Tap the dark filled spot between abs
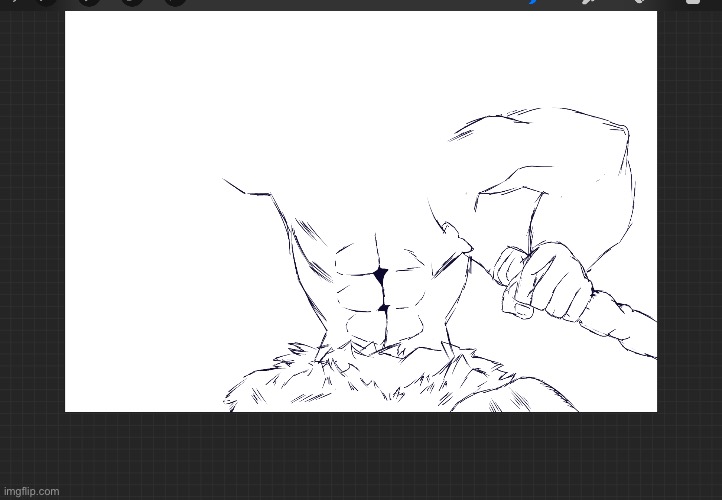 [x=379, y=275]
